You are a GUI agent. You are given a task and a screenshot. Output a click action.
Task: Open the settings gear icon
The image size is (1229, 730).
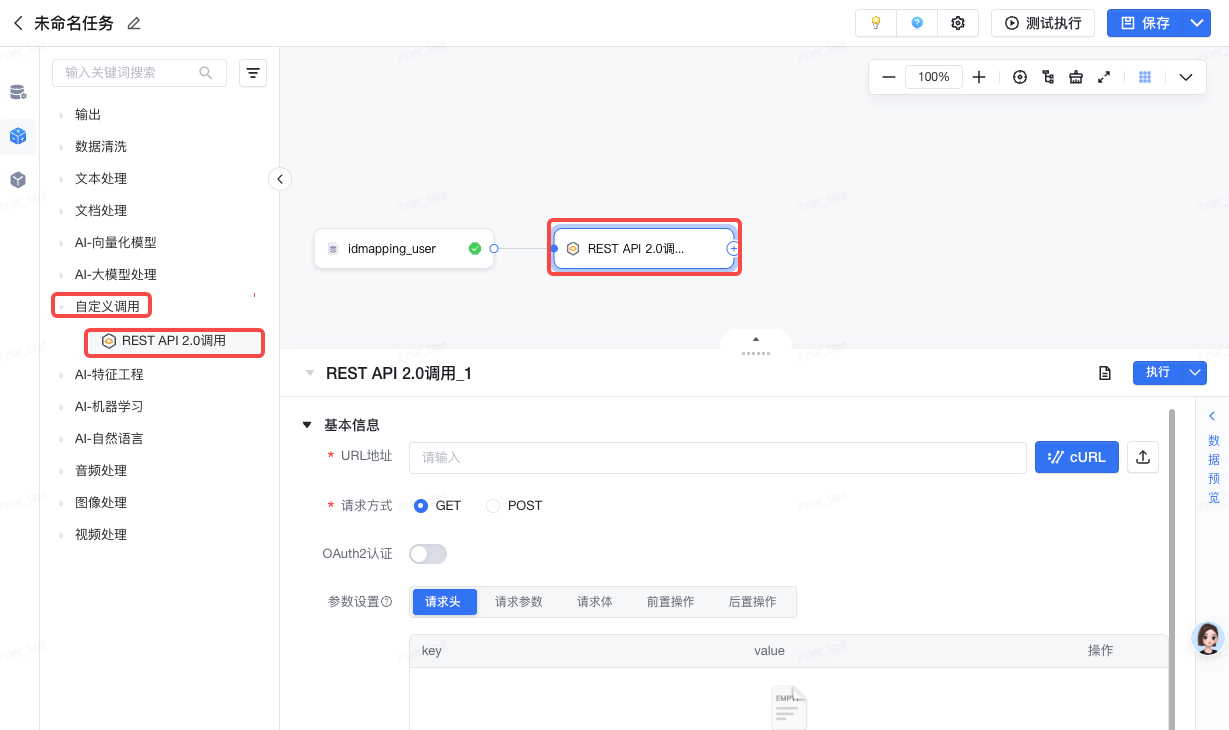958,23
